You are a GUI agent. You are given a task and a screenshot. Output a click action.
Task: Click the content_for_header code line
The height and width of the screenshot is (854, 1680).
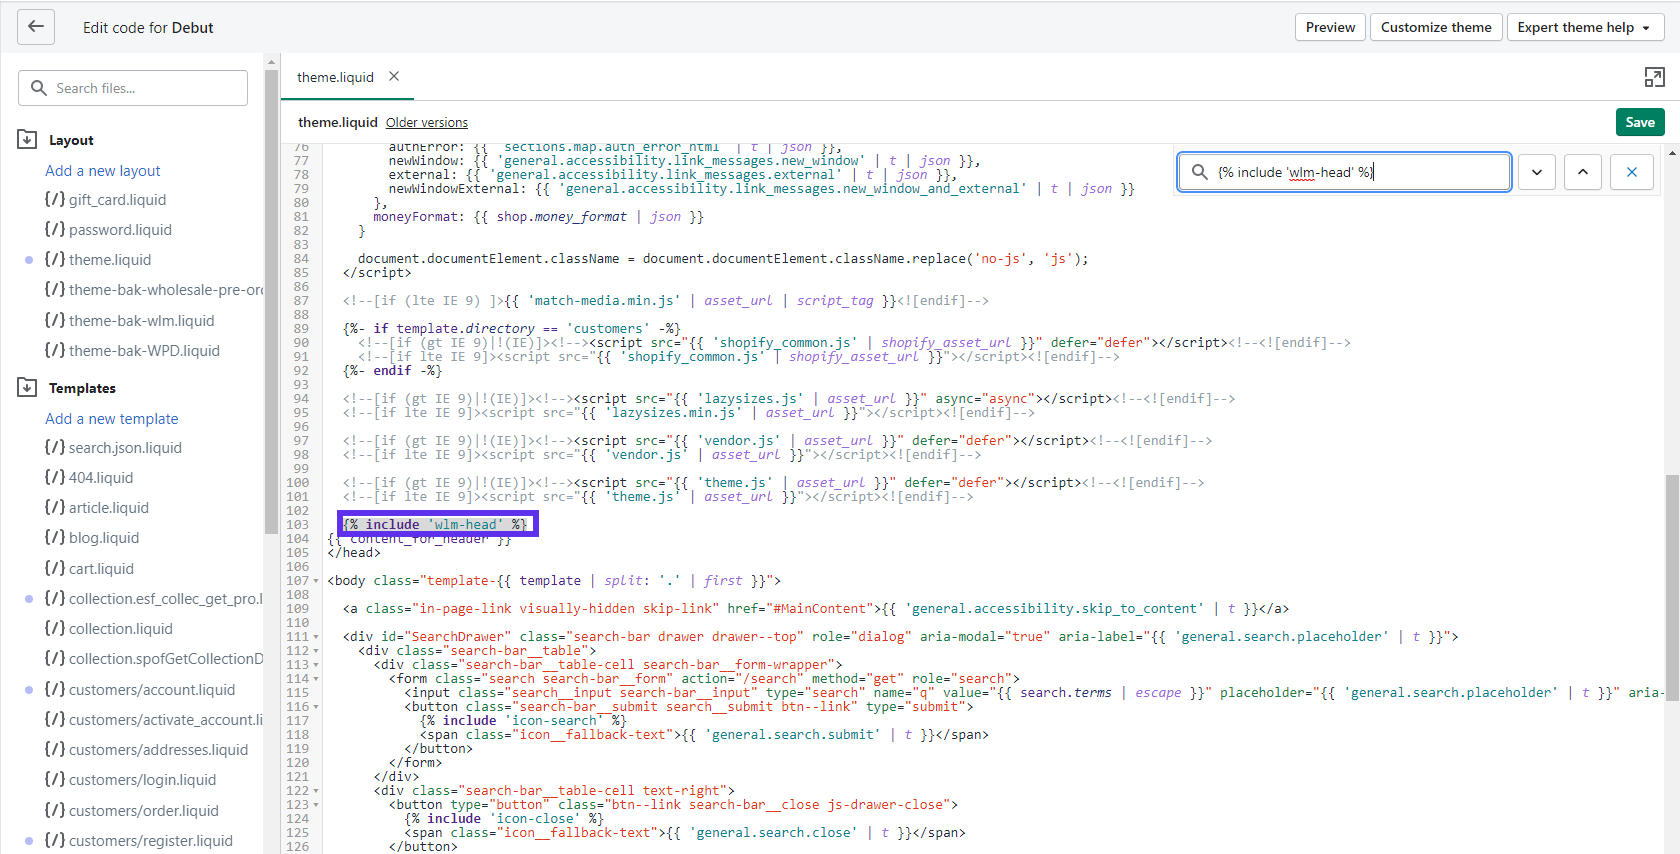(x=420, y=539)
